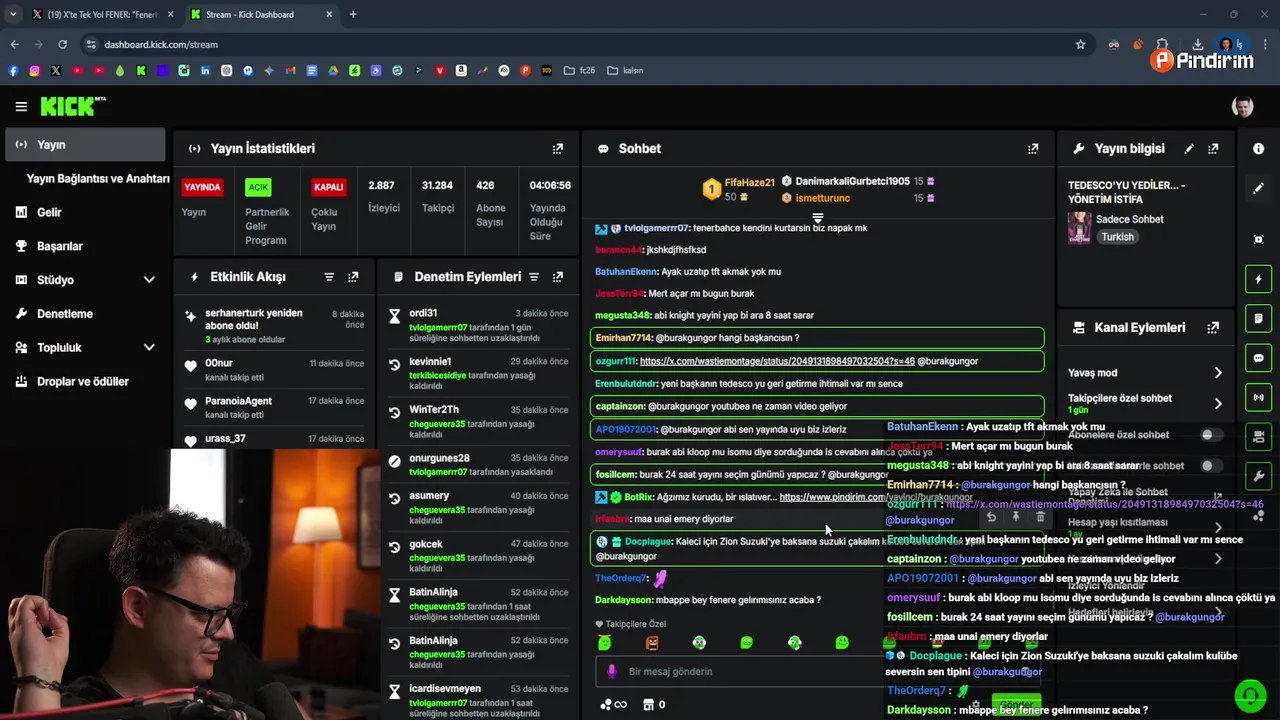Image resolution: width=1280 pixels, height=720 pixels.
Task: Click the onurgunes28 moderation entry
Action: [x=479, y=465]
